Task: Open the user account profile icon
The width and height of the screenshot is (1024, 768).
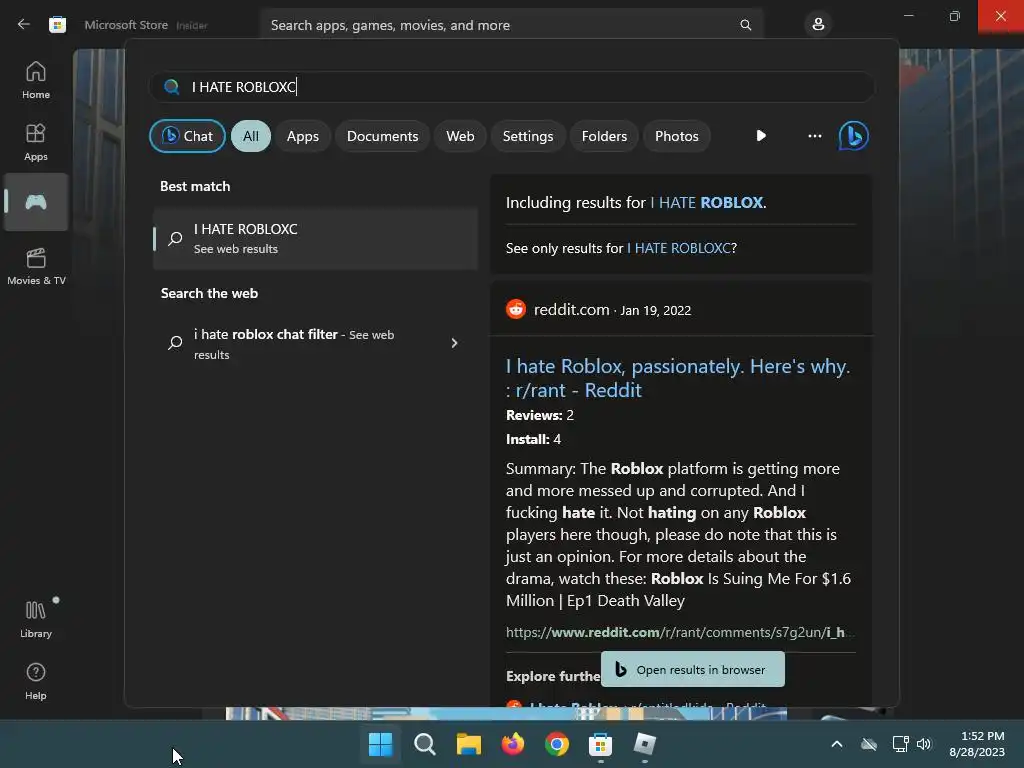Action: 818,25
